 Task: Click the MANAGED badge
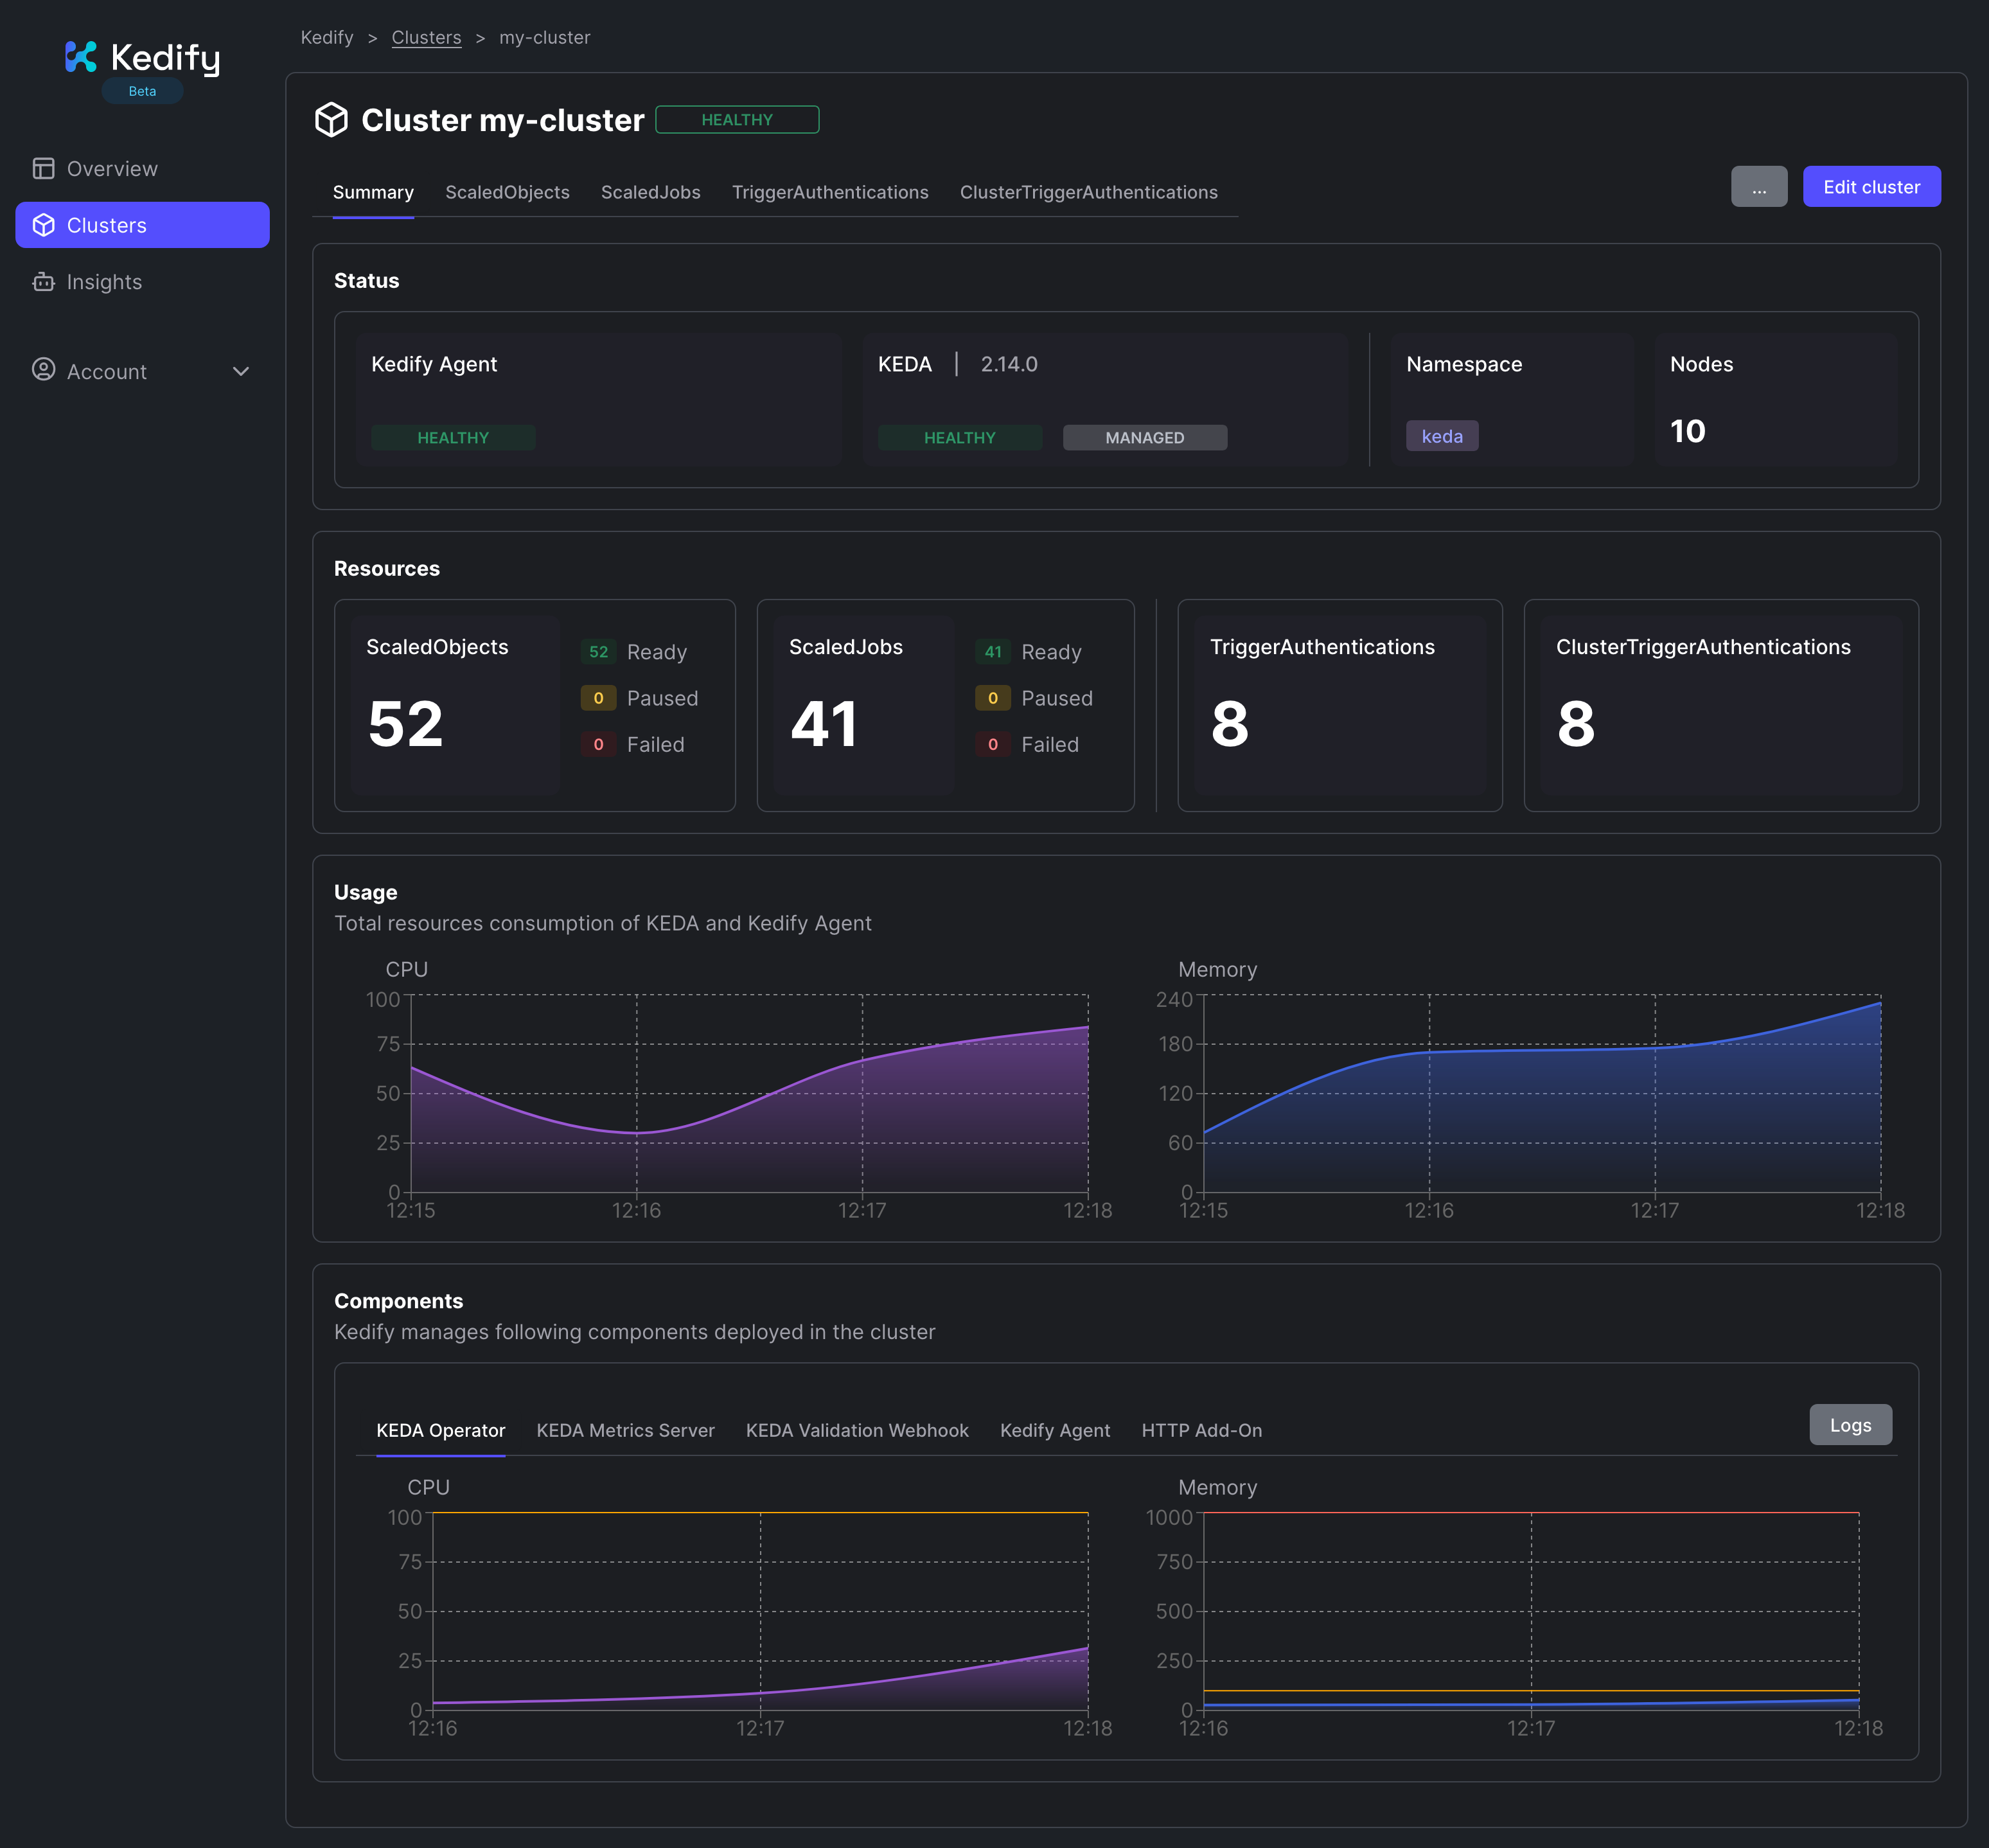point(1145,438)
